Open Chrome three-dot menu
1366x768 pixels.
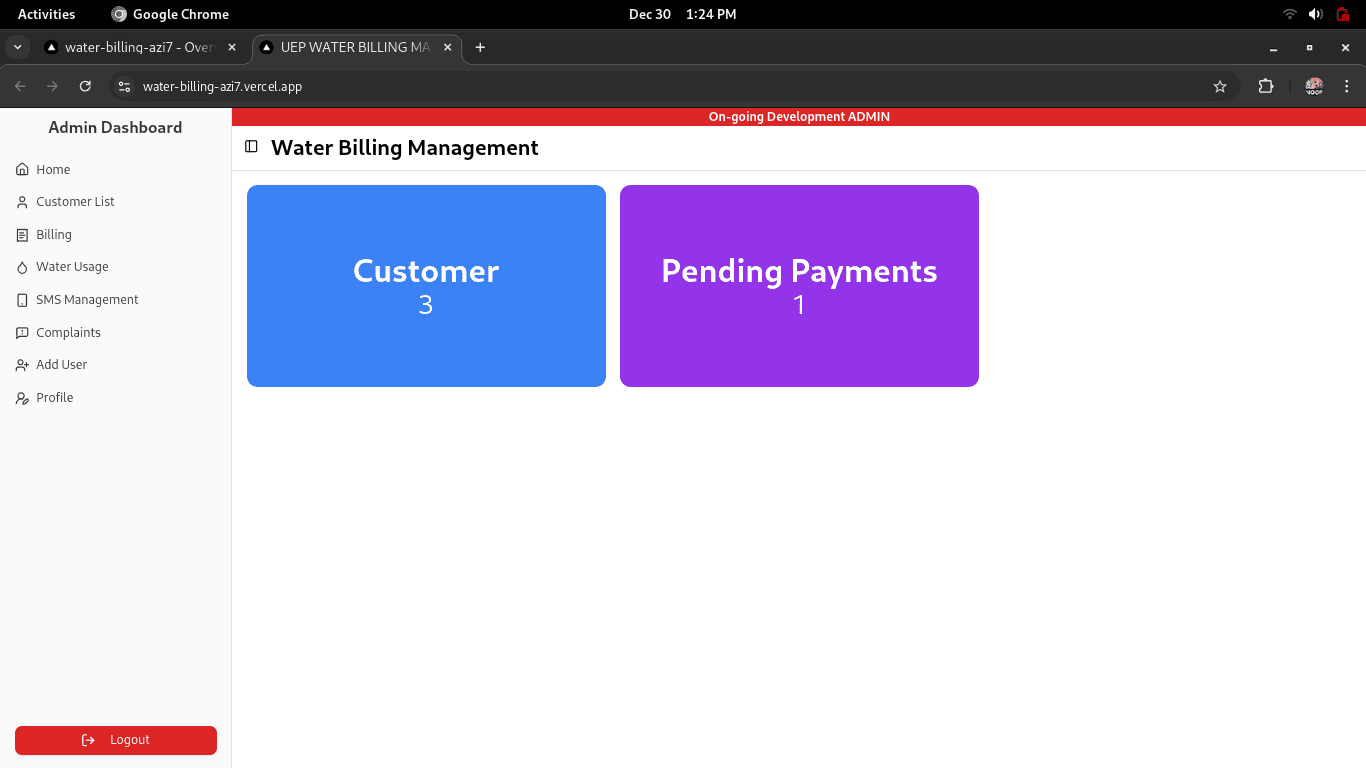click(1346, 87)
